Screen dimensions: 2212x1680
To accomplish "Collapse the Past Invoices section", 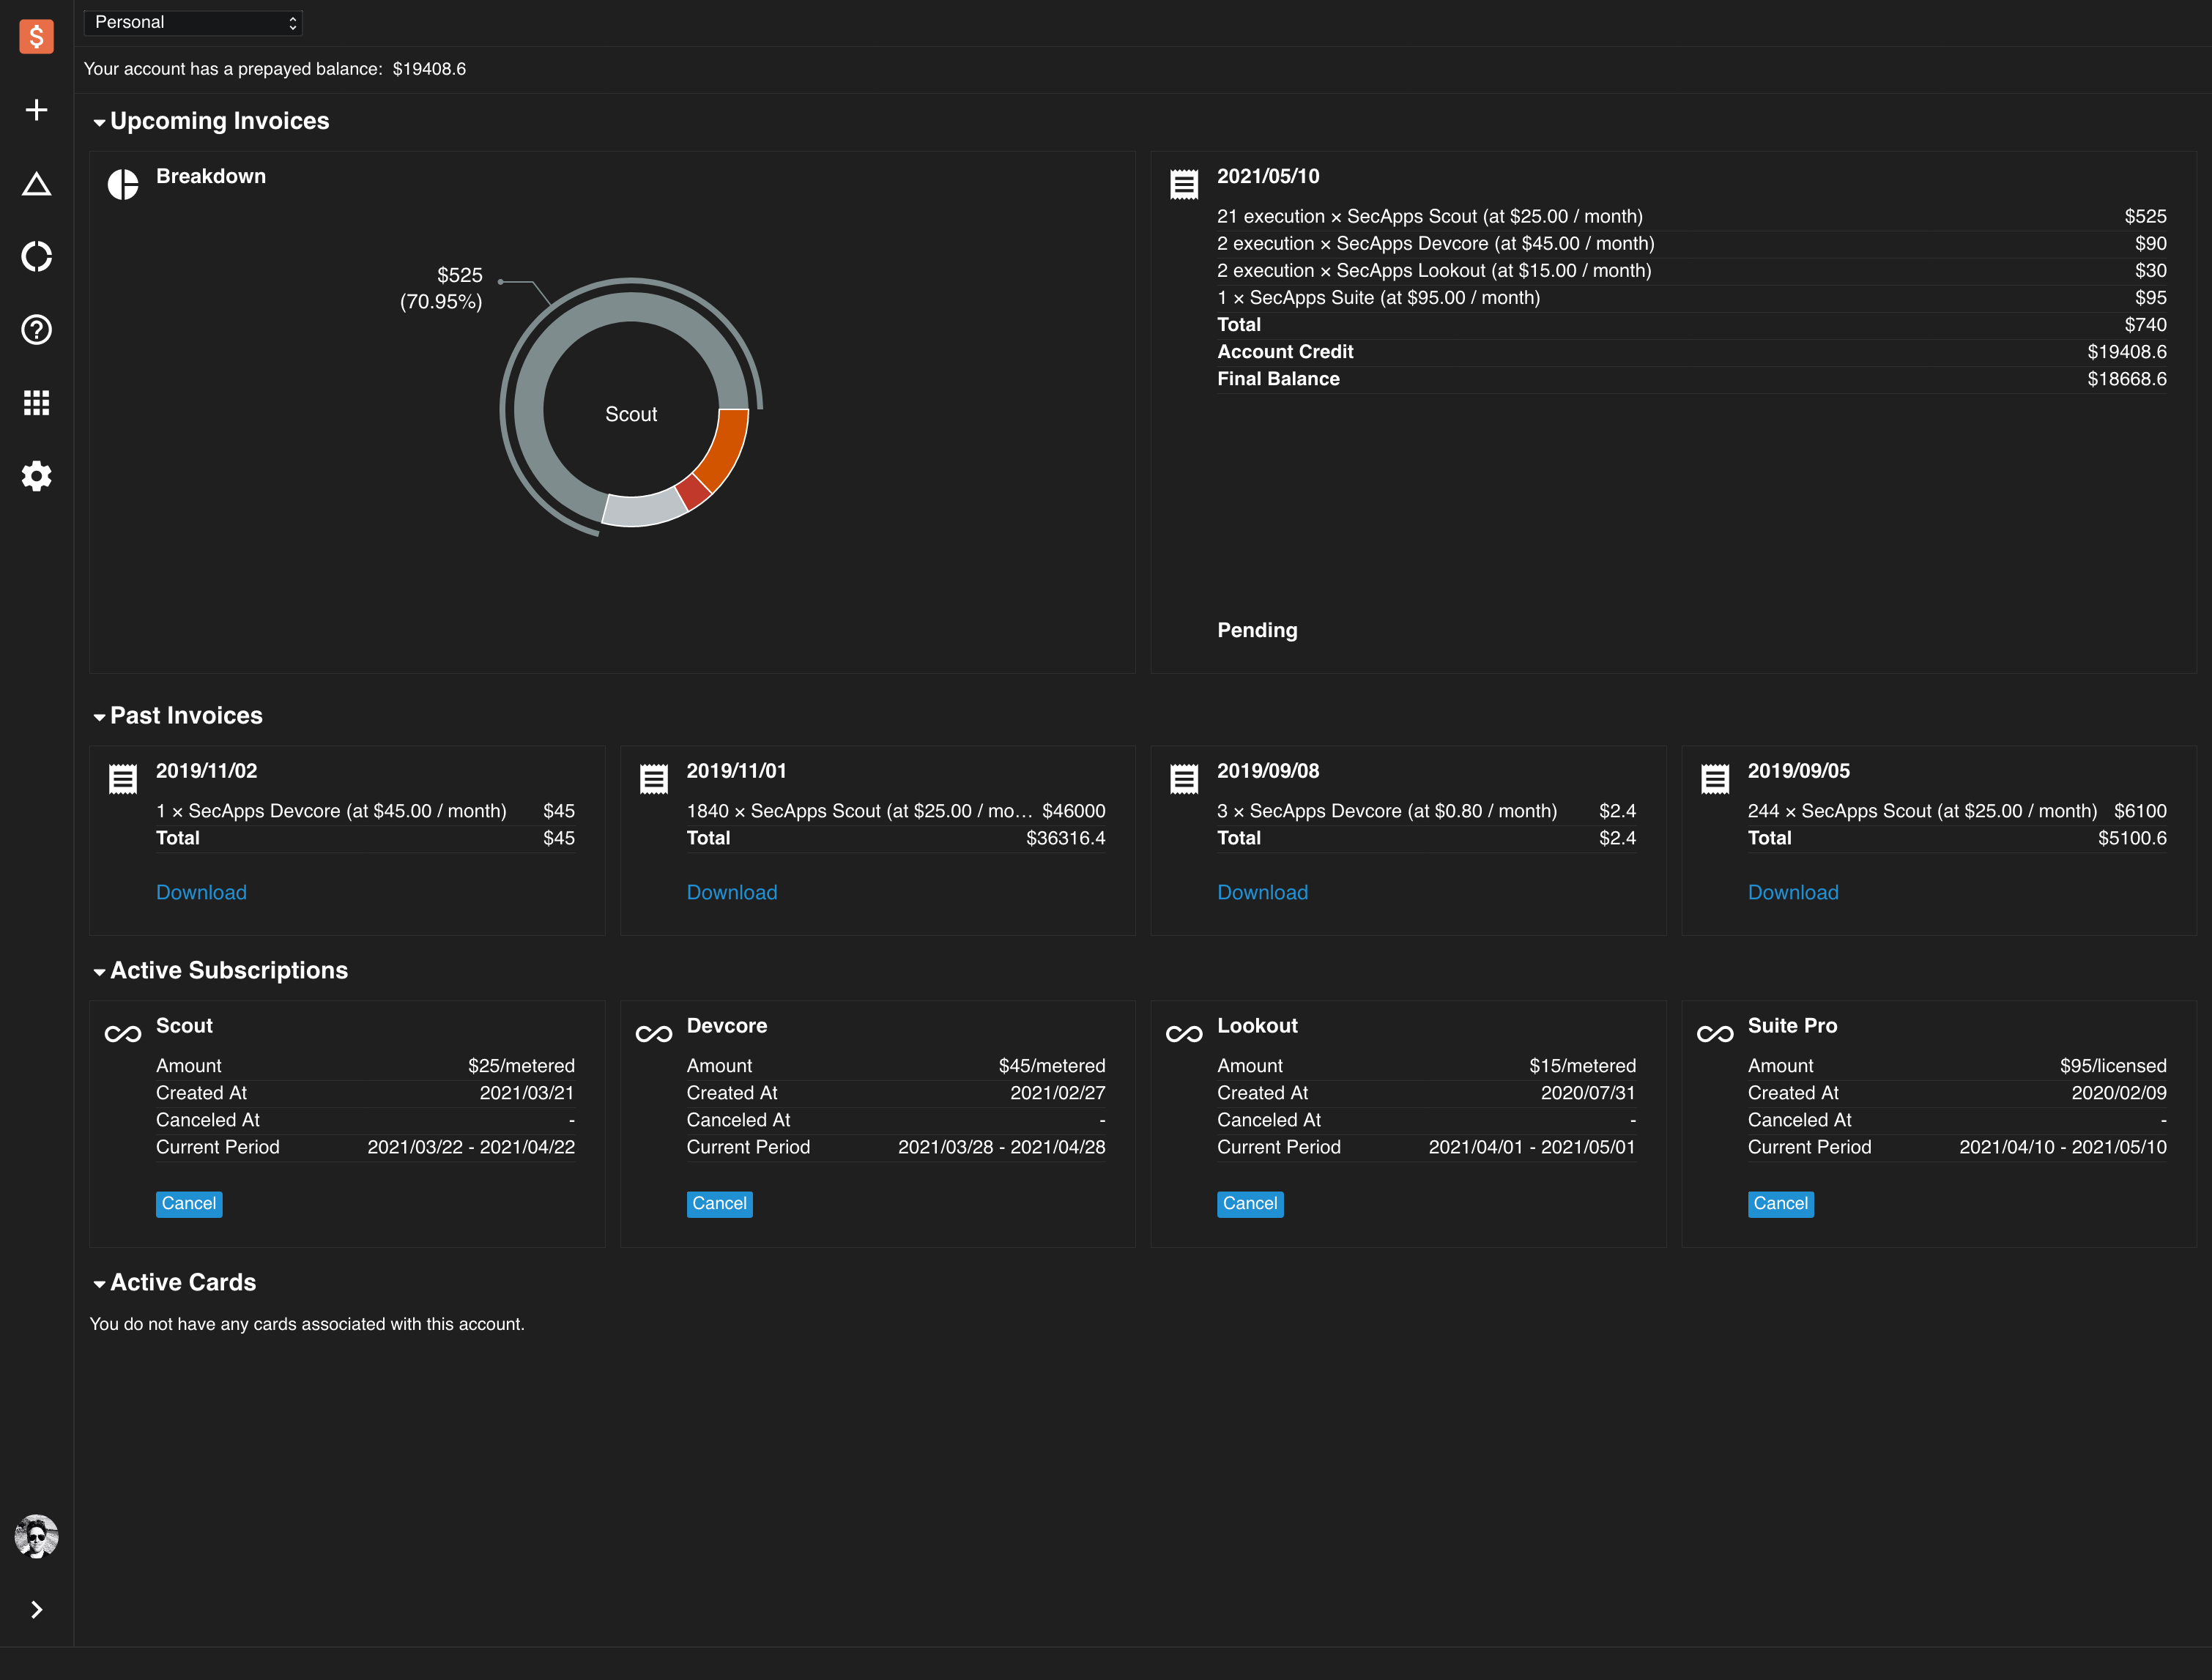I will tap(99, 716).
